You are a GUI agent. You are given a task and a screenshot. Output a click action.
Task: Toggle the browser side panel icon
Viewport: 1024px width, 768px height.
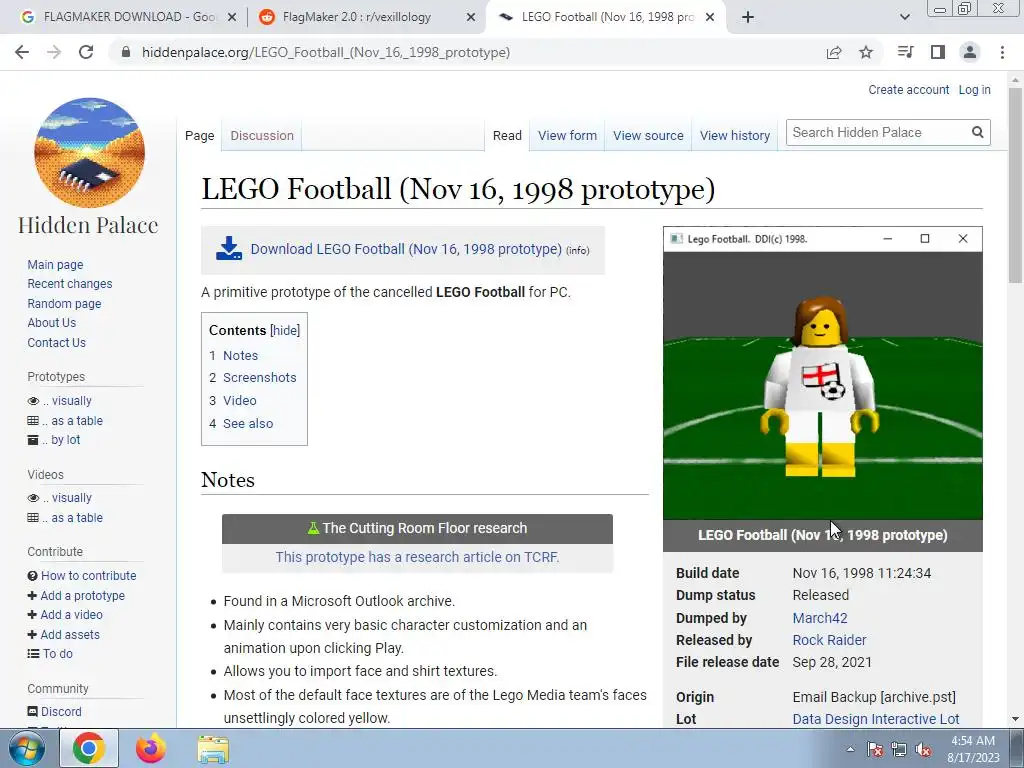pyautogui.click(x=938, y=52)
